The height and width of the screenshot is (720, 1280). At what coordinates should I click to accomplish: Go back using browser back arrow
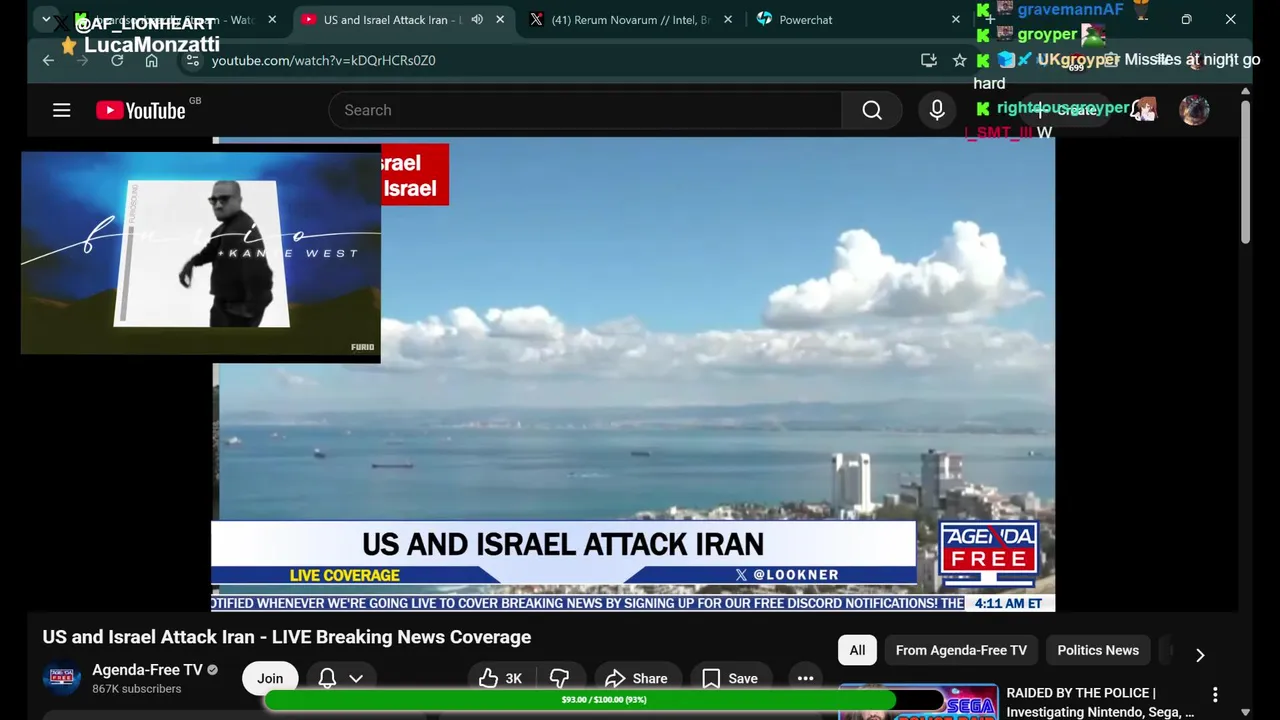click(48, 60)
